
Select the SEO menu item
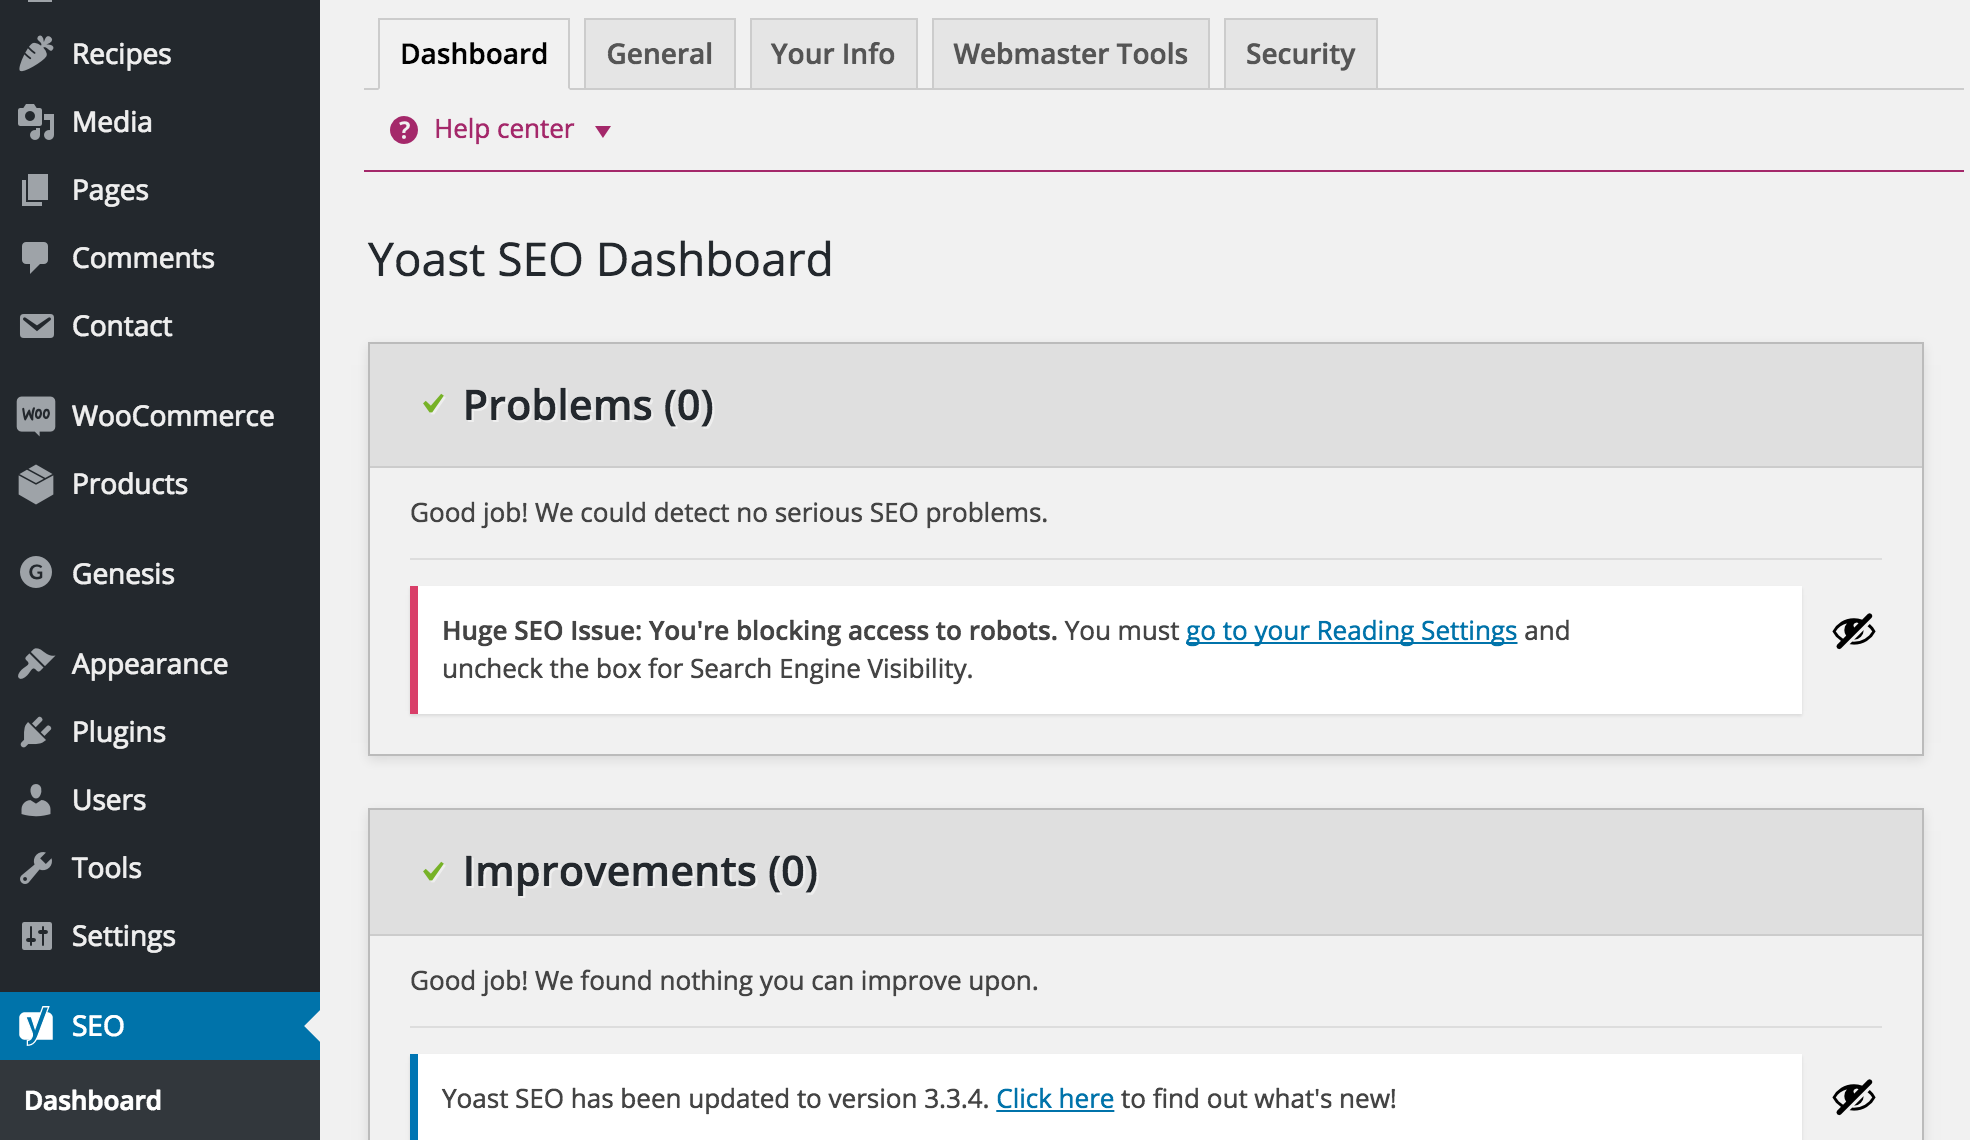160,1026
